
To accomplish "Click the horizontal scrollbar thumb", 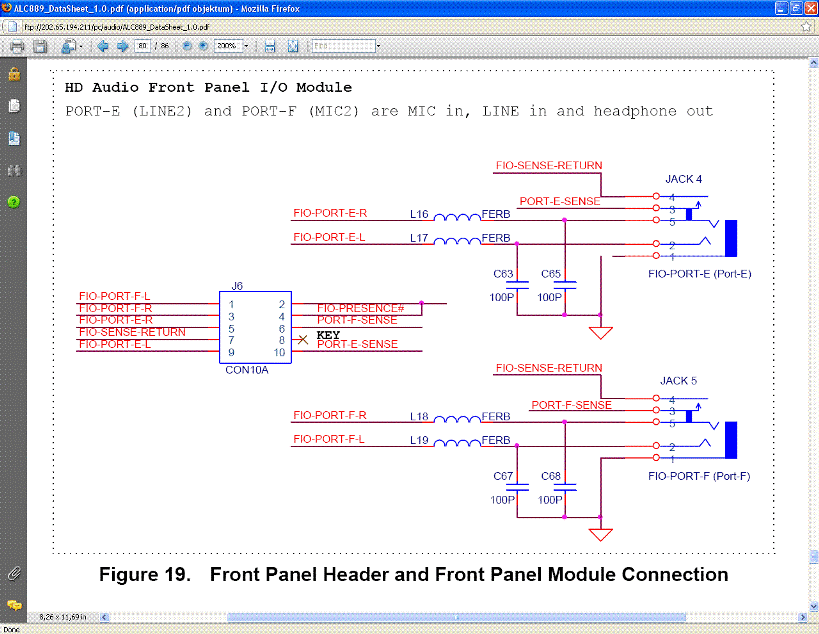I will pos(456,617).
